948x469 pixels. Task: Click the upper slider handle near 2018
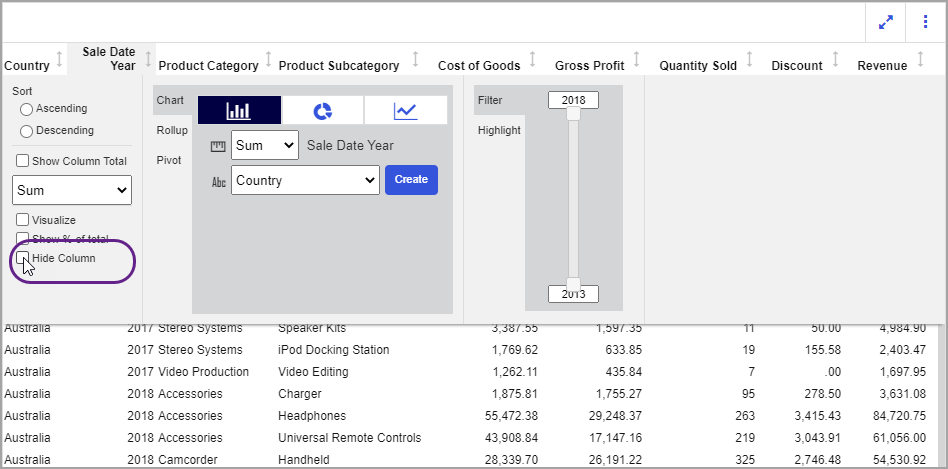pyautogui.click(x=573, y=114)
